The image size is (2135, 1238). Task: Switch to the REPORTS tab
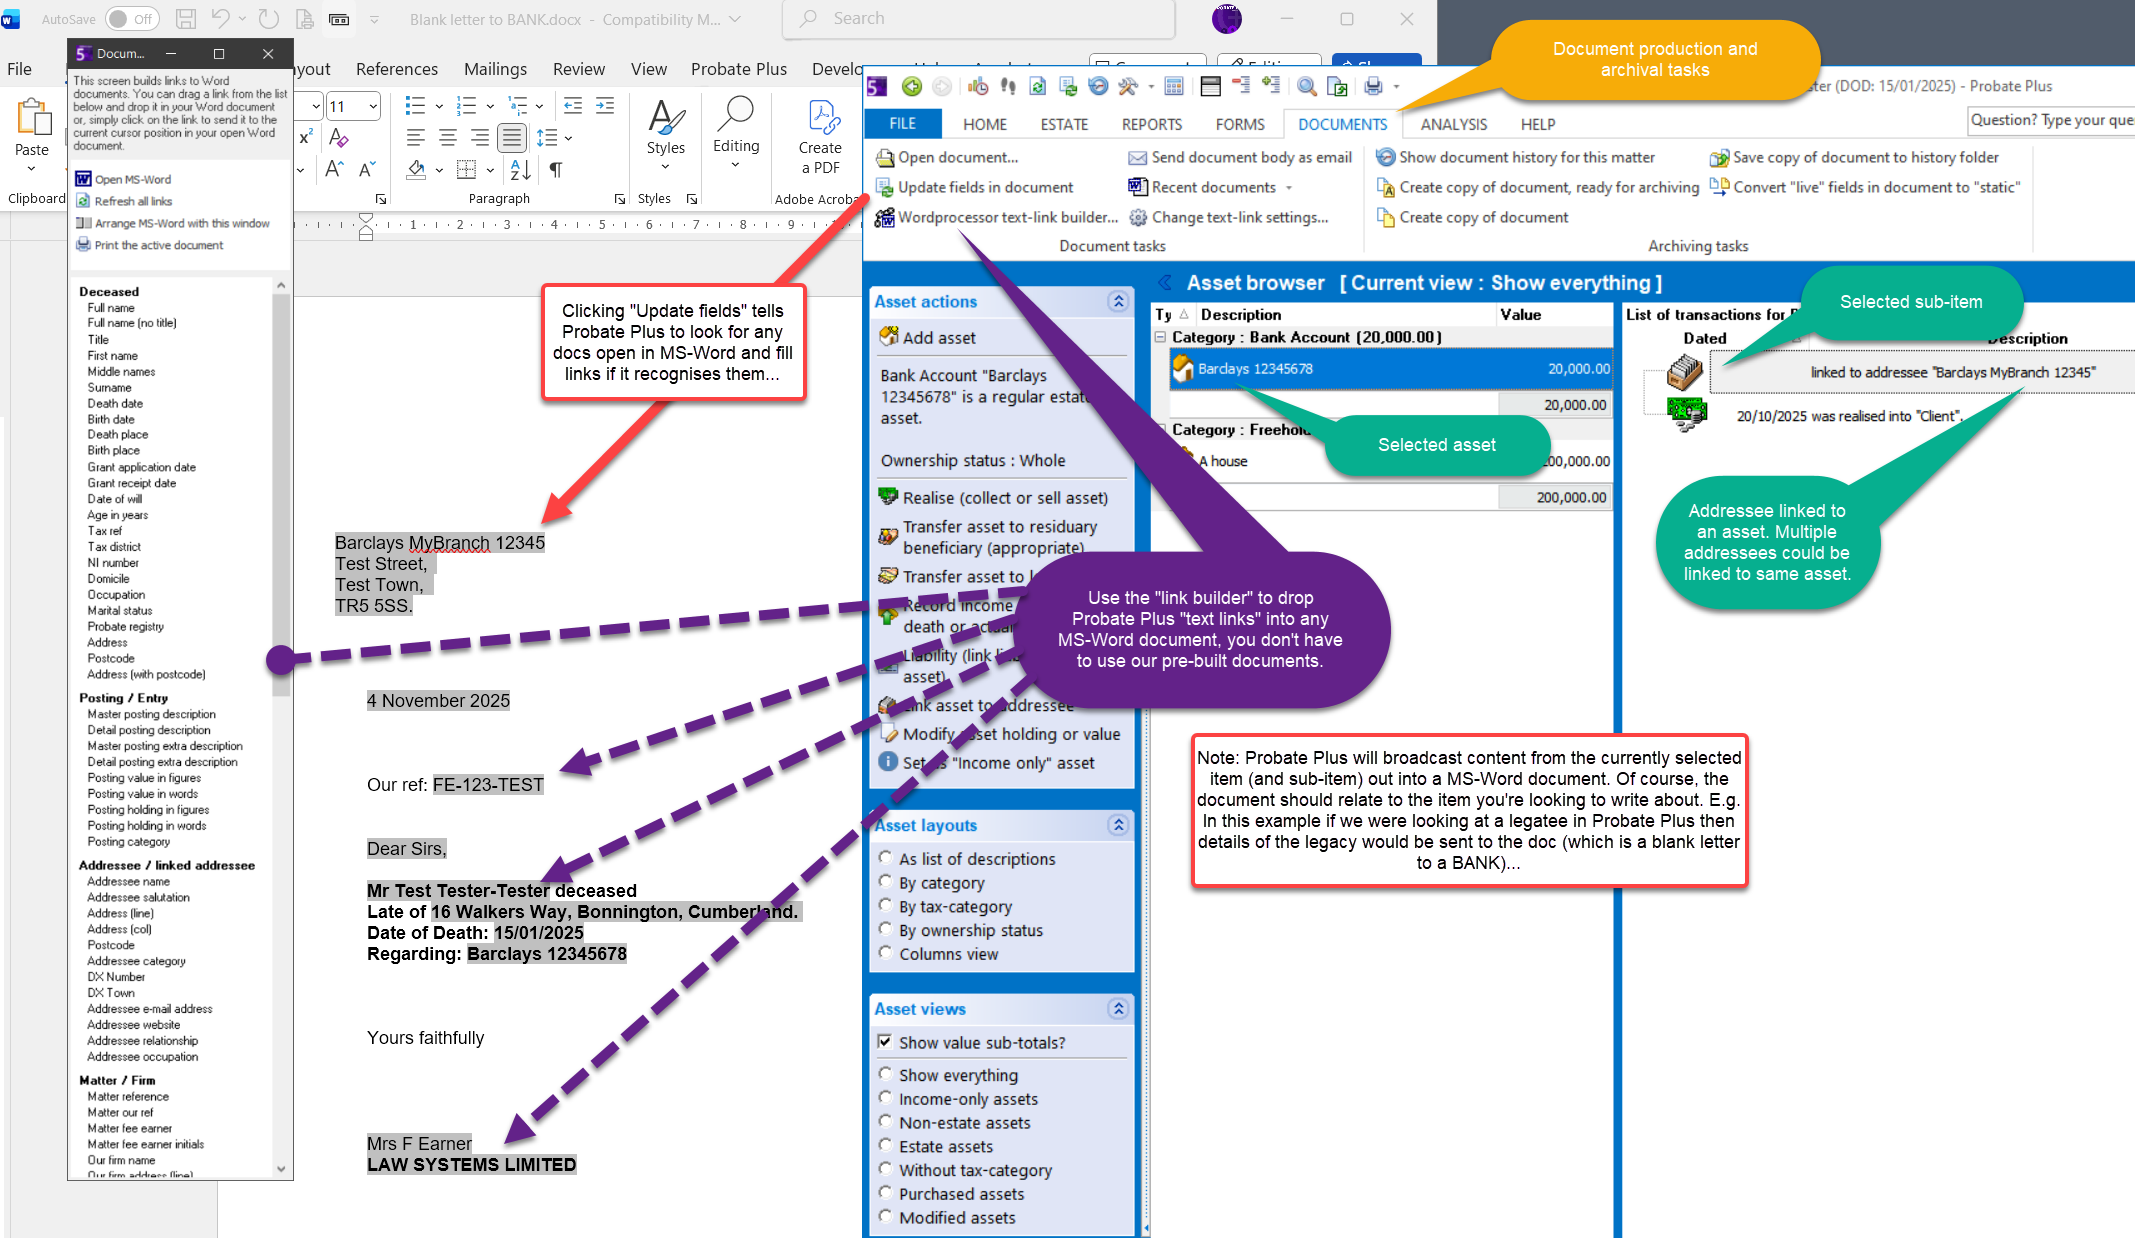[x=1151, y=123]
